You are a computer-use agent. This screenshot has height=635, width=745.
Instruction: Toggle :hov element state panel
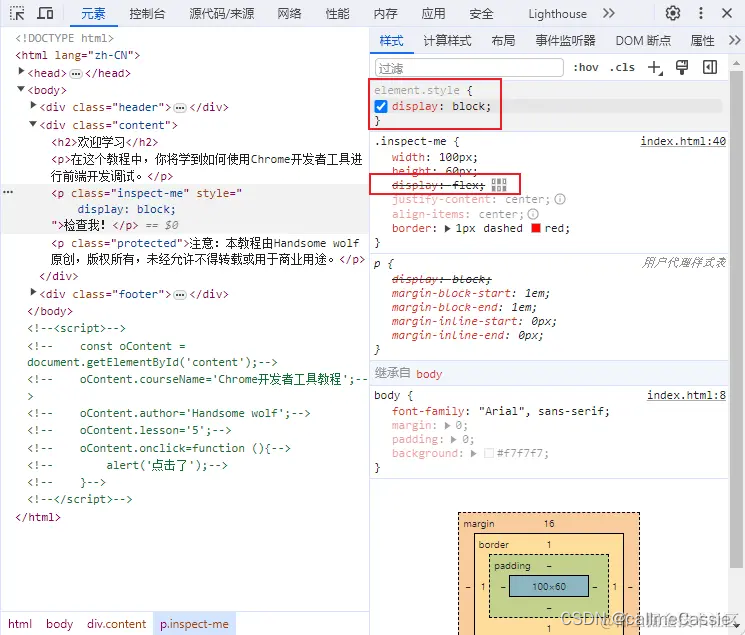click(x=585, y=67)
